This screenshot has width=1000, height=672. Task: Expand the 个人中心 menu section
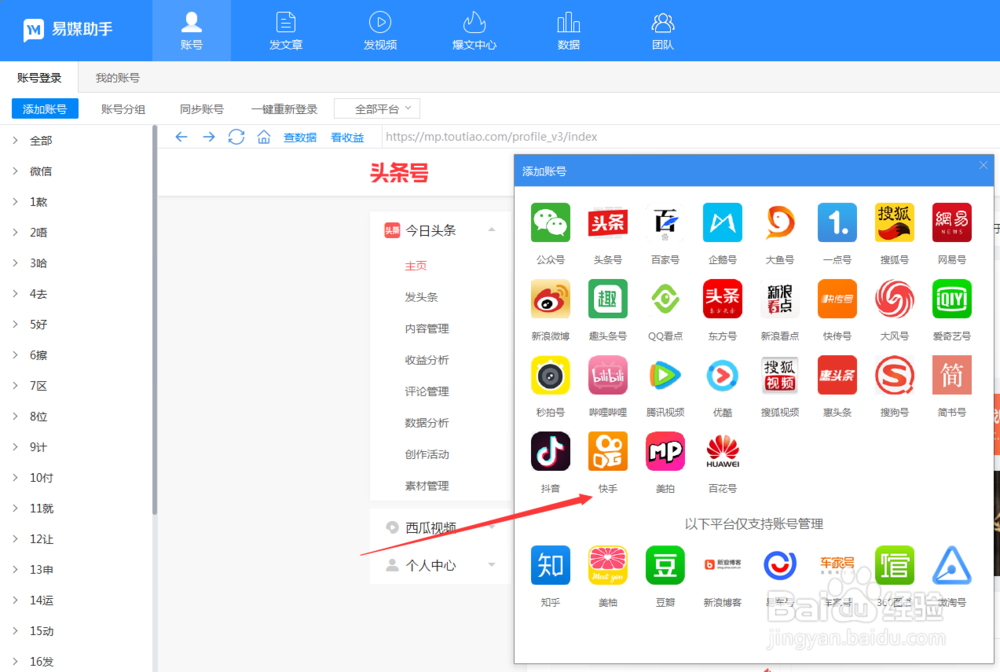point(492,565)
